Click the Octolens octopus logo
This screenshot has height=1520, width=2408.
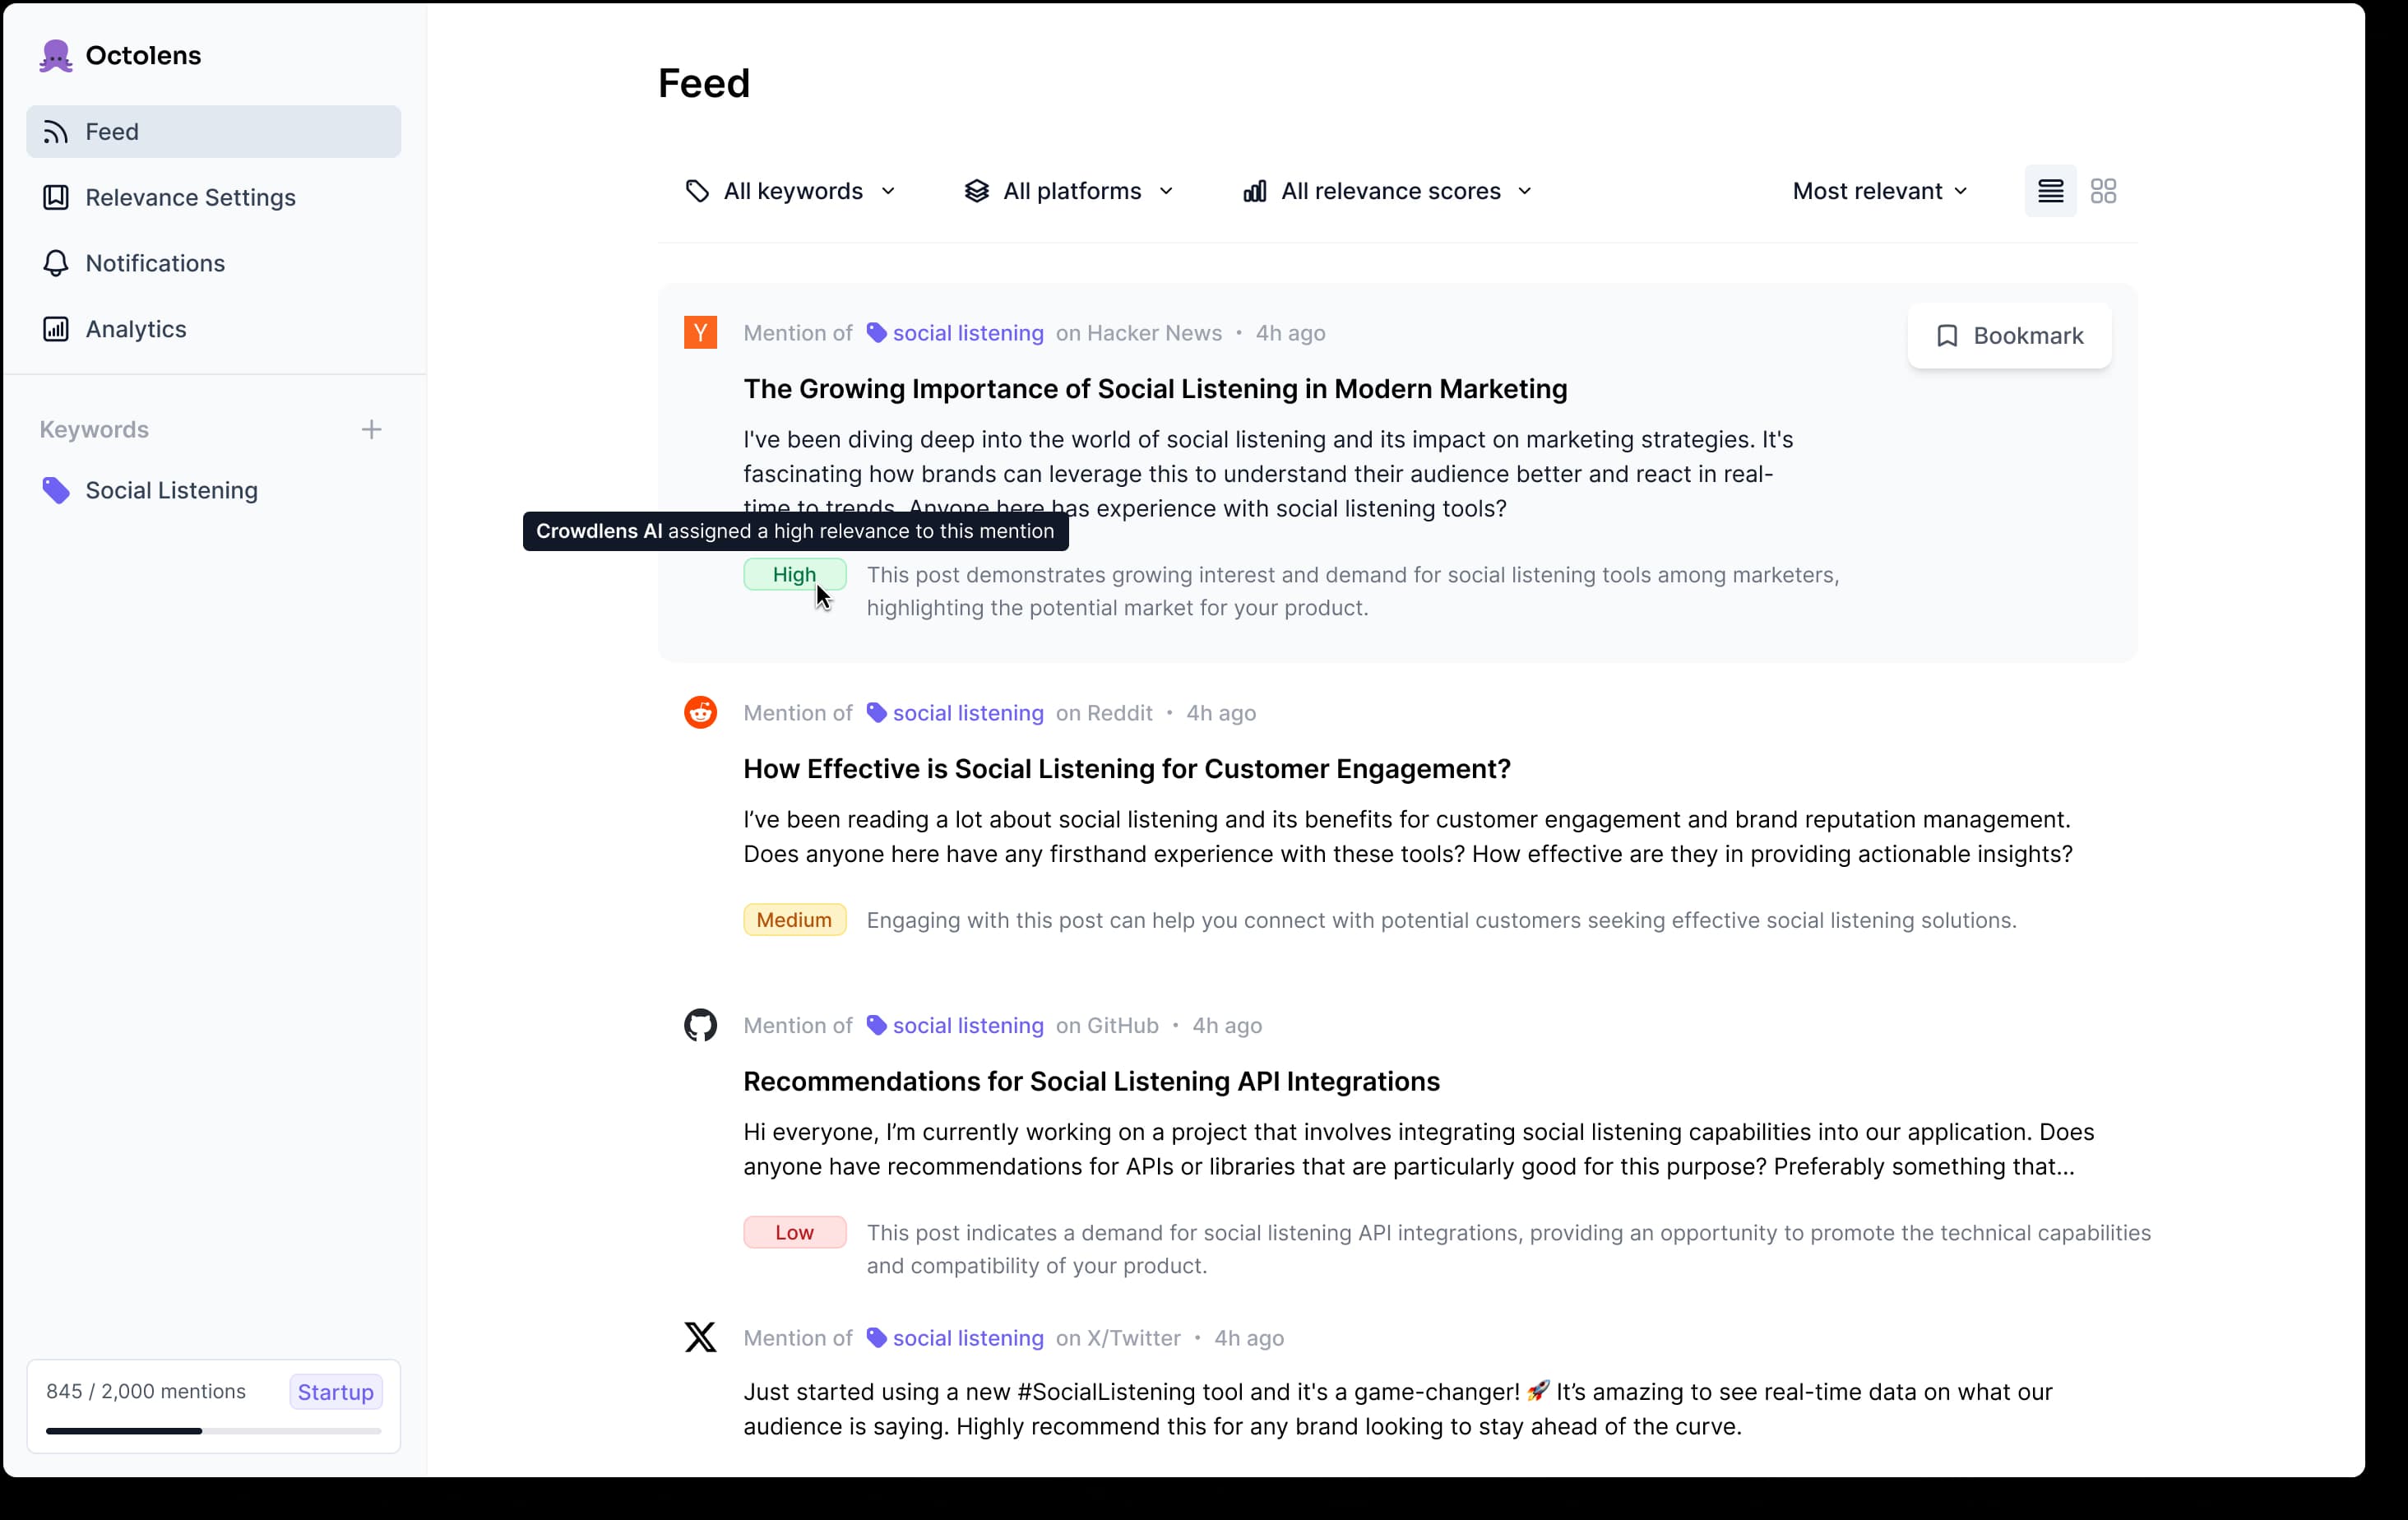point(56,55)
